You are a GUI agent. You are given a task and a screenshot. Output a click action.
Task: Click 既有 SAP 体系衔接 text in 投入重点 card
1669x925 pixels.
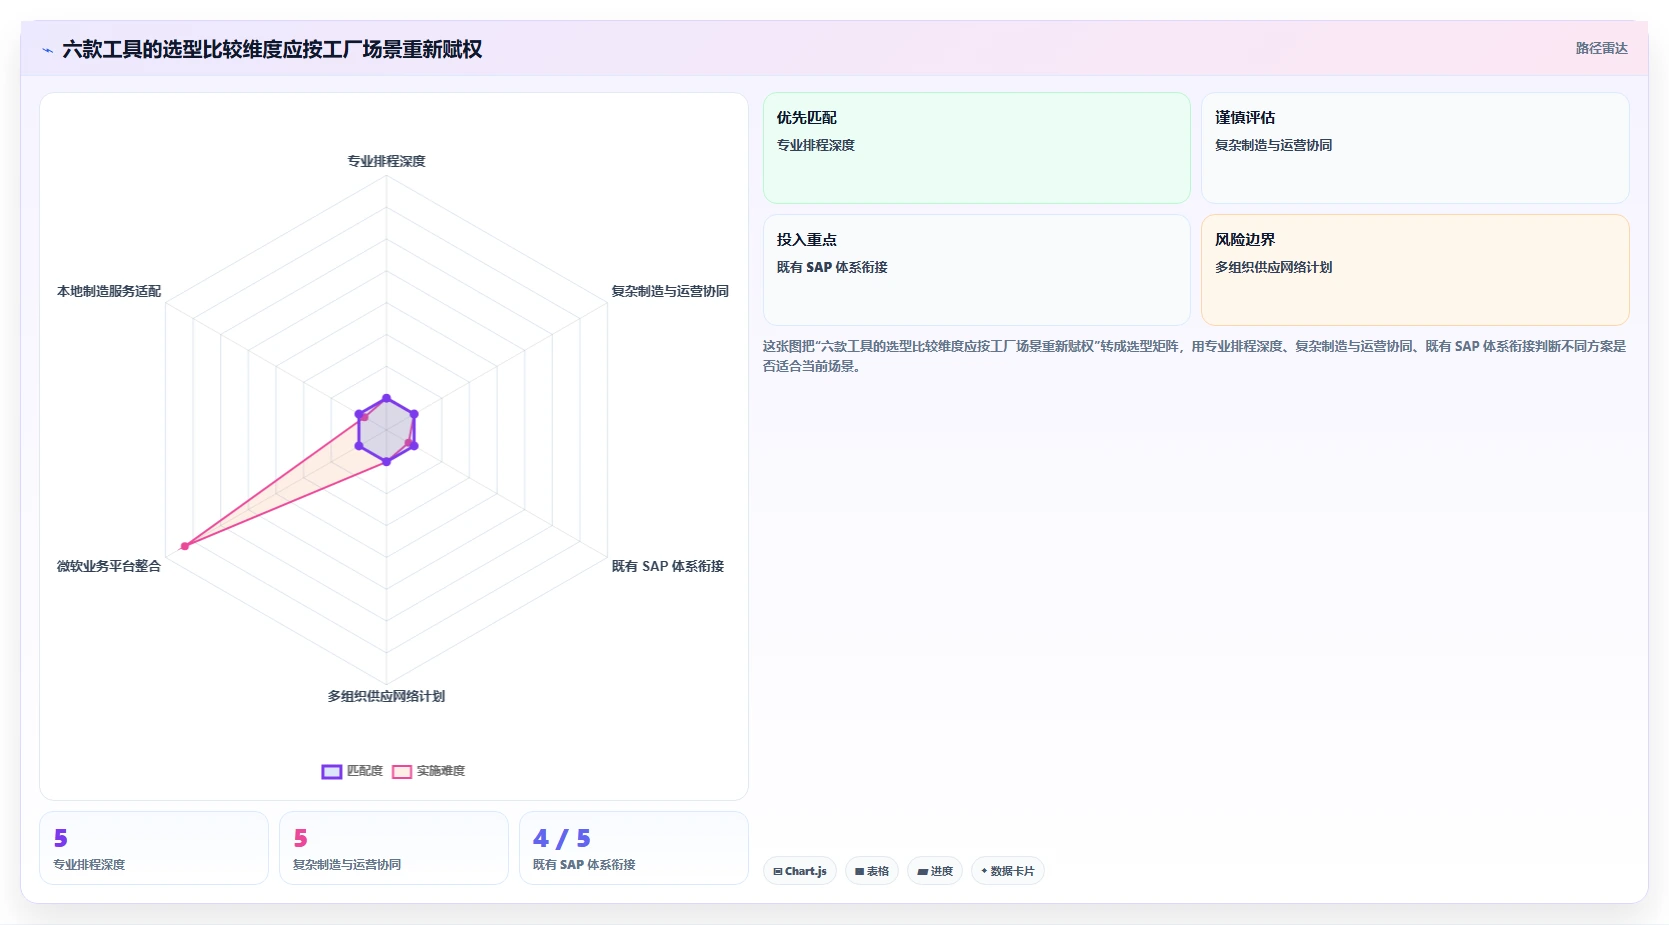832,267
